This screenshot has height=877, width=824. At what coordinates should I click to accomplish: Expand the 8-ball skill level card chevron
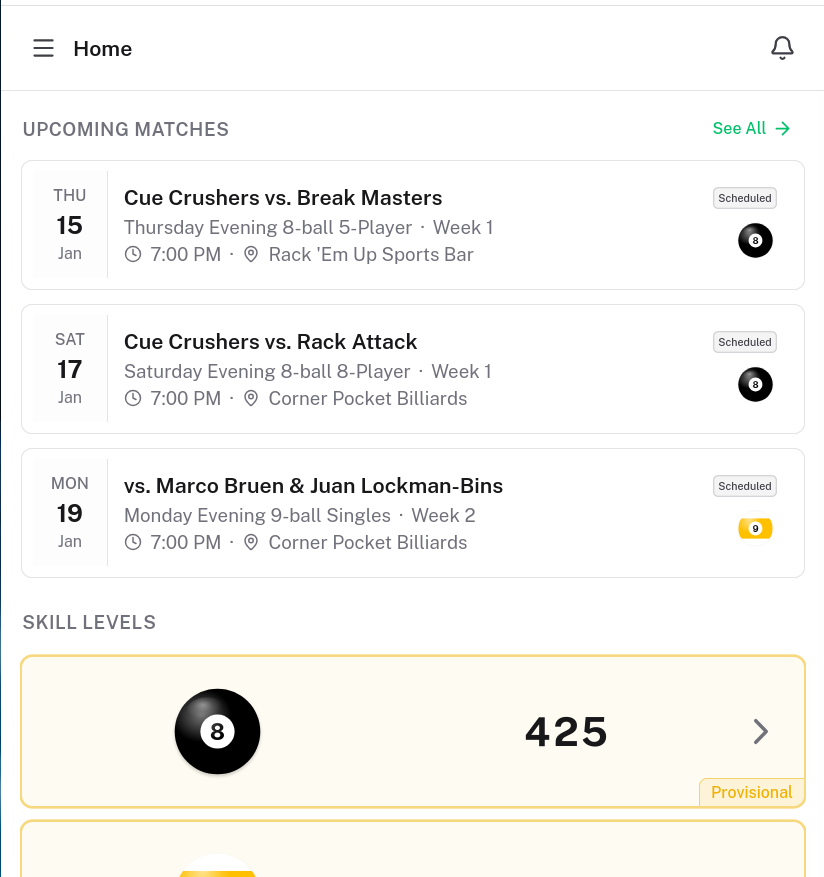pos(761,731)
